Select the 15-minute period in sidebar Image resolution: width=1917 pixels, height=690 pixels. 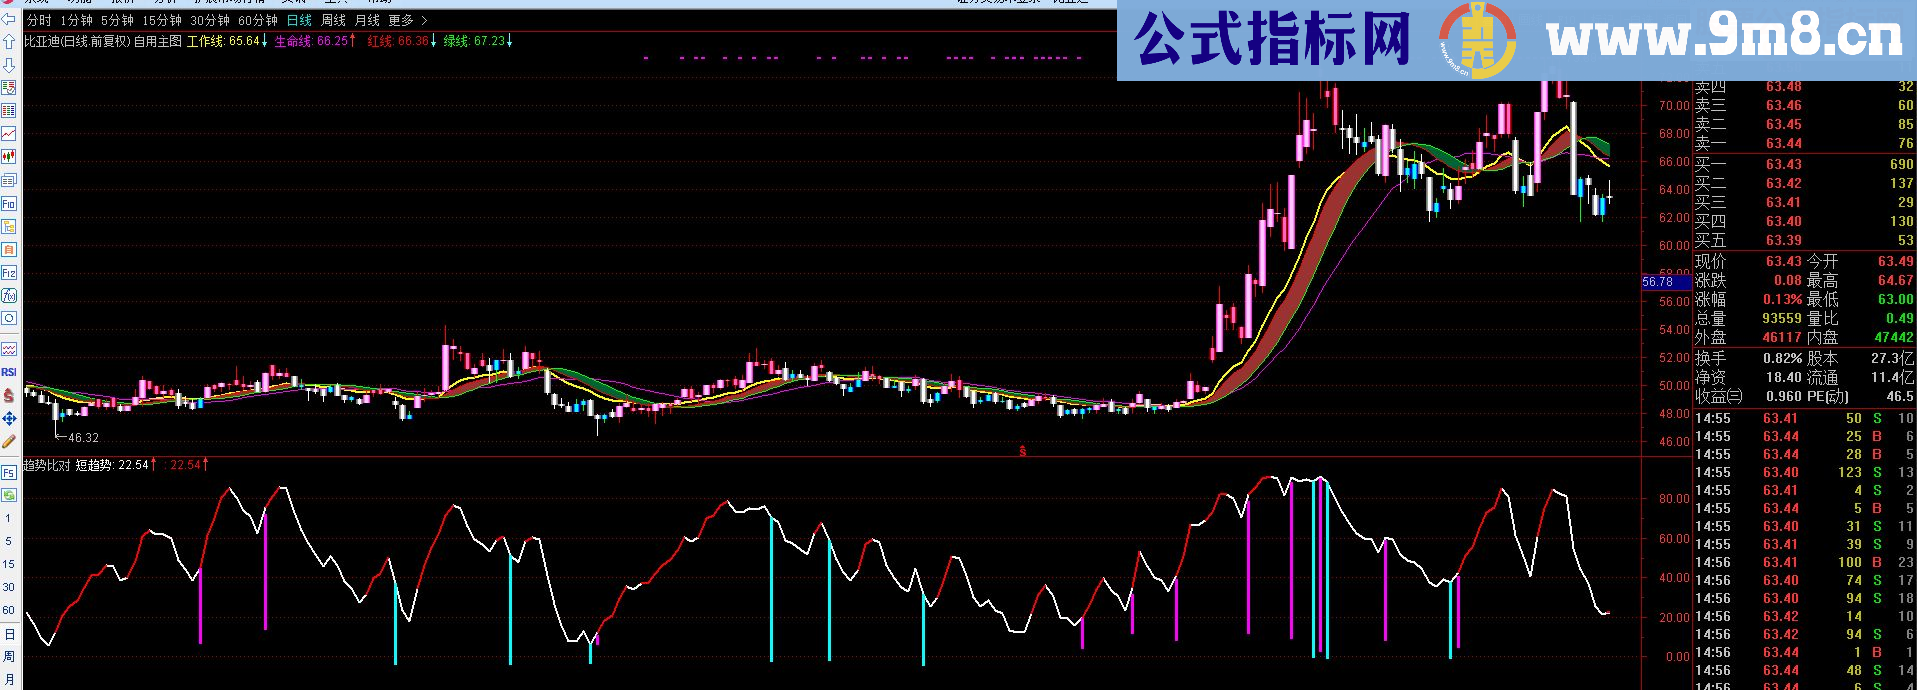tap(9, 564)
